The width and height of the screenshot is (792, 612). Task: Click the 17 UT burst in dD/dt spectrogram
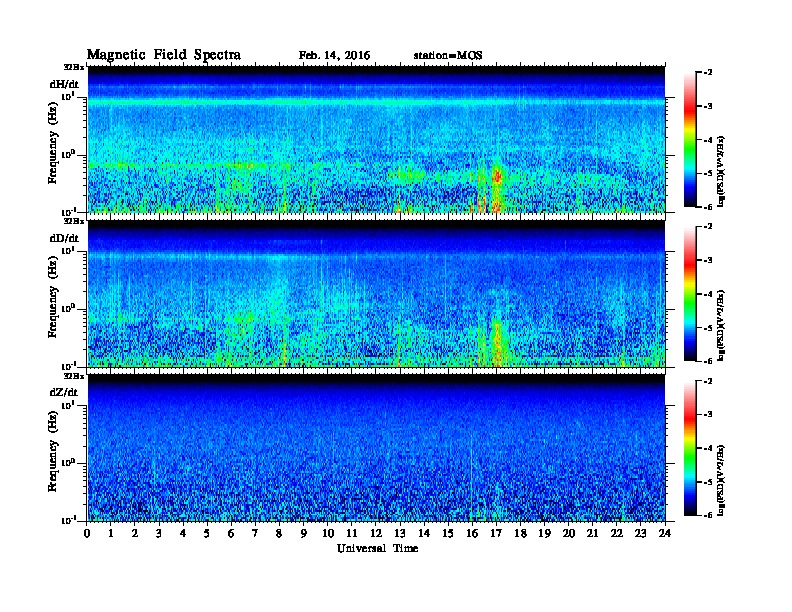click(x=497, y=341)
